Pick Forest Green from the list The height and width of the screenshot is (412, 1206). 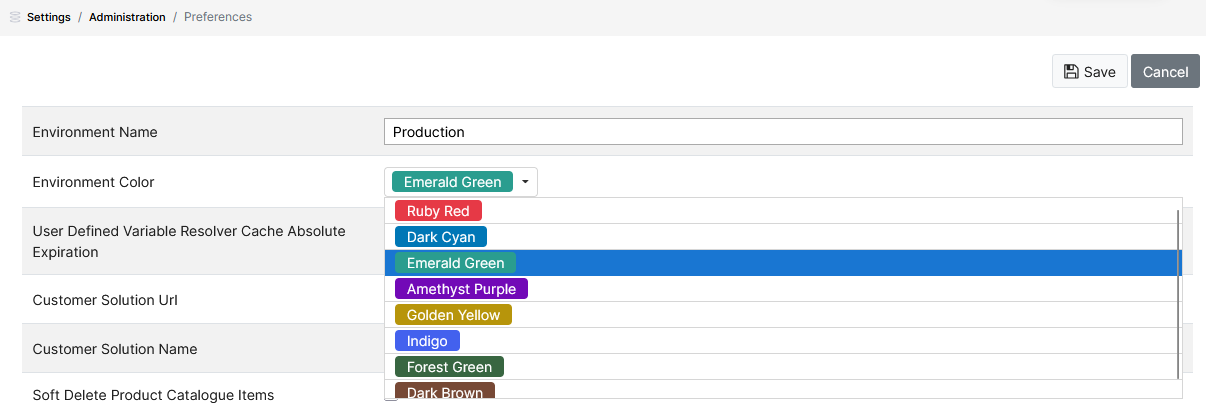(449, 367)
